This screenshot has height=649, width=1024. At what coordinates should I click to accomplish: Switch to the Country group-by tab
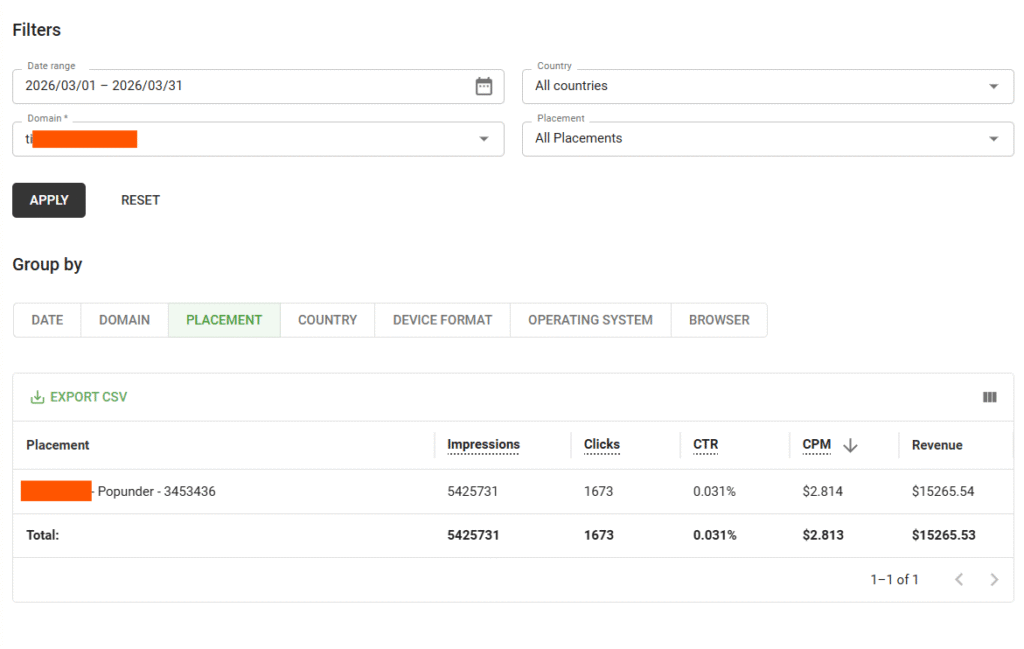point(327,320)
